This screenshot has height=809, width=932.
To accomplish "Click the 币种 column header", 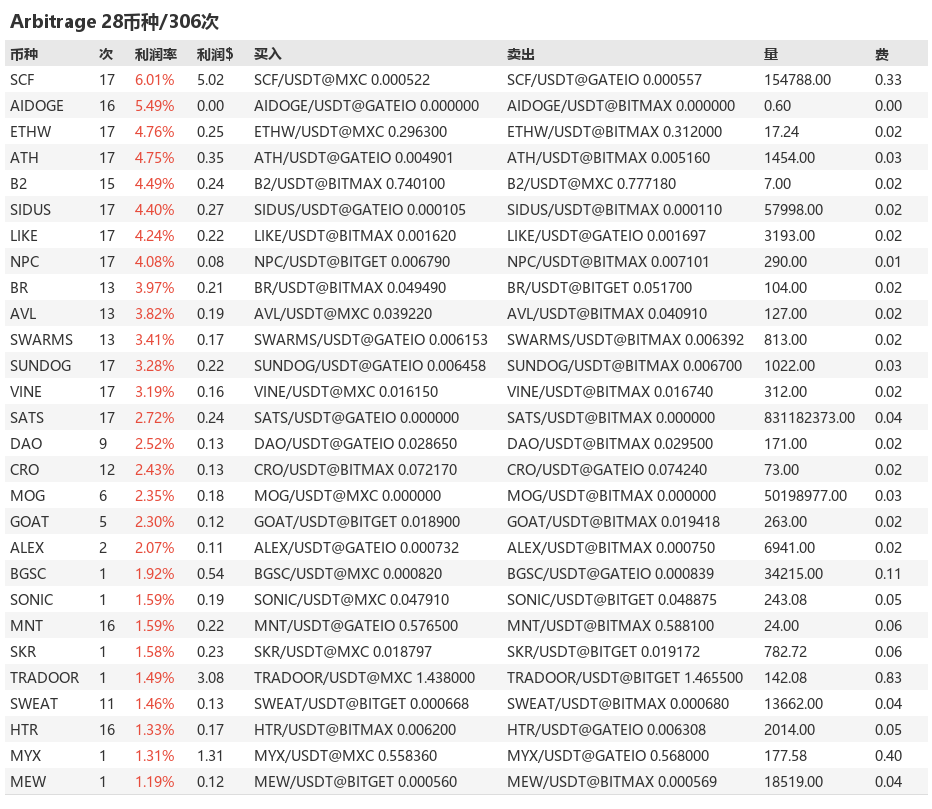I will point(24,54).
